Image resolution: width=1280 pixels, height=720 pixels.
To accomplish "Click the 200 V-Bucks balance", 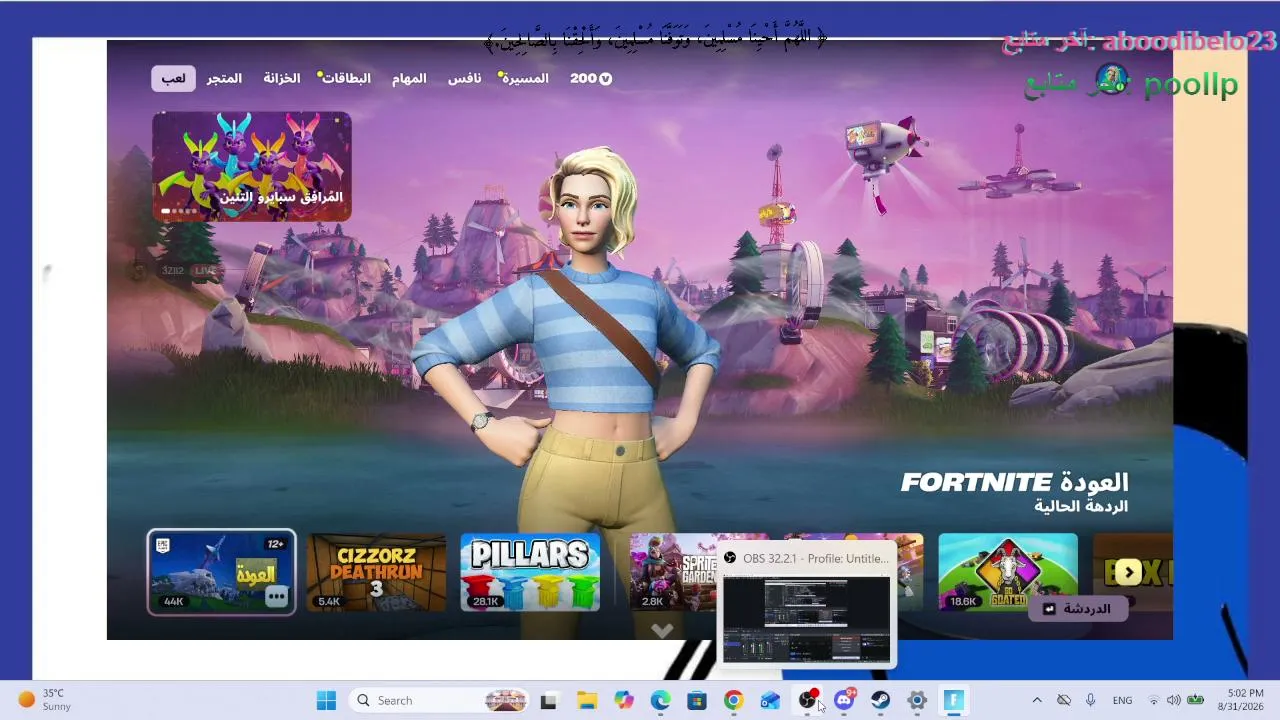I will pos(590,78).
